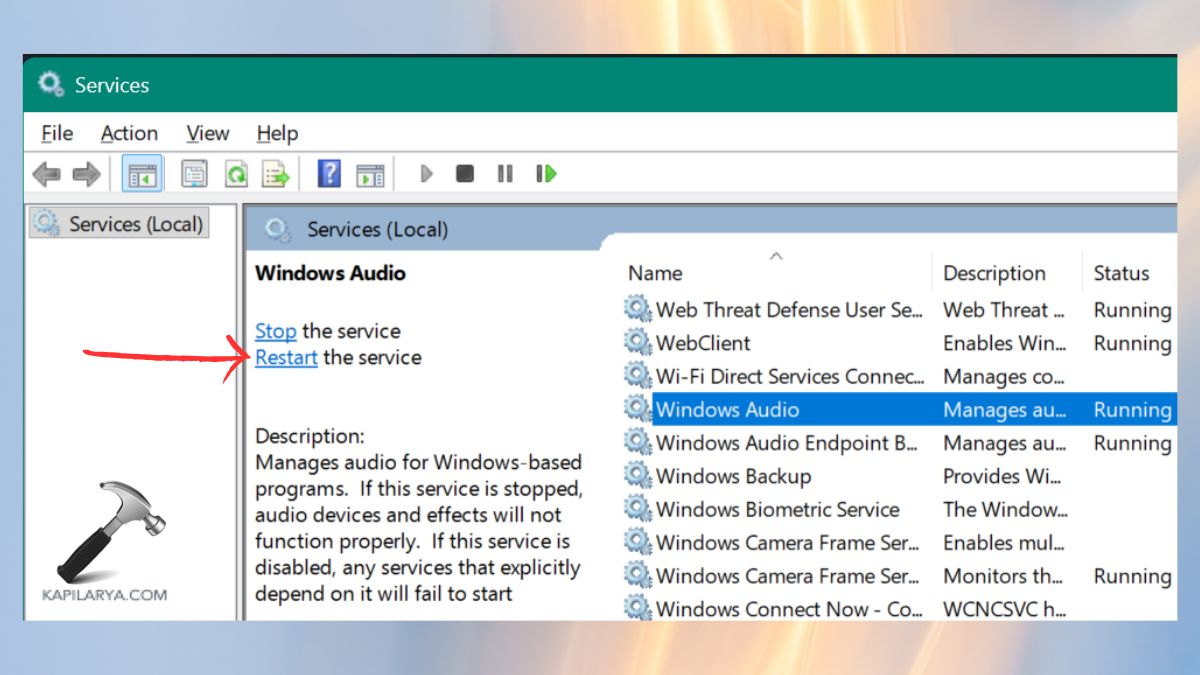Image resolution: width=1200 pixels, height=675 pixels.
Task: Open the File menu
Action: (56, 133)
